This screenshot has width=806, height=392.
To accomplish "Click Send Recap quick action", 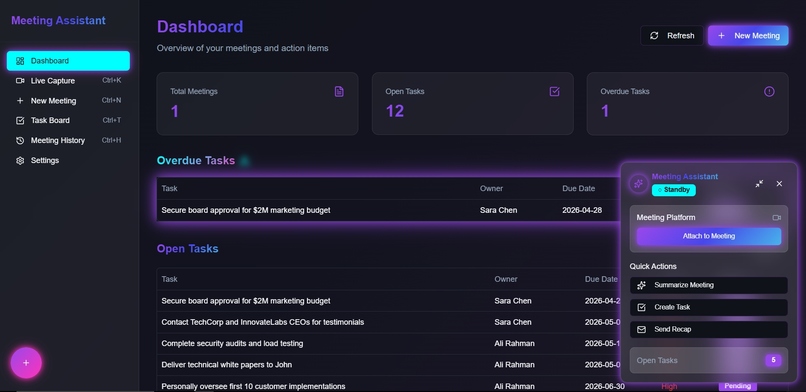I will coord(709,329).
